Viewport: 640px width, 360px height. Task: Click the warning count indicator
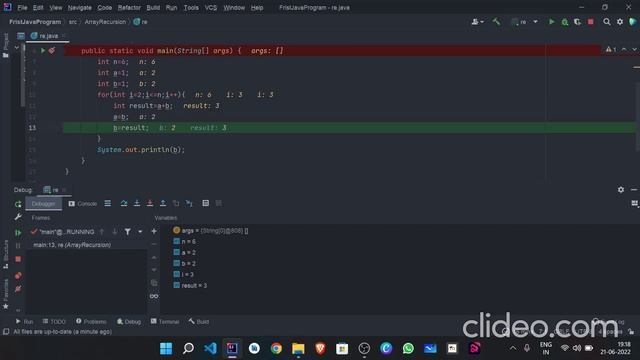coord(611,49)
